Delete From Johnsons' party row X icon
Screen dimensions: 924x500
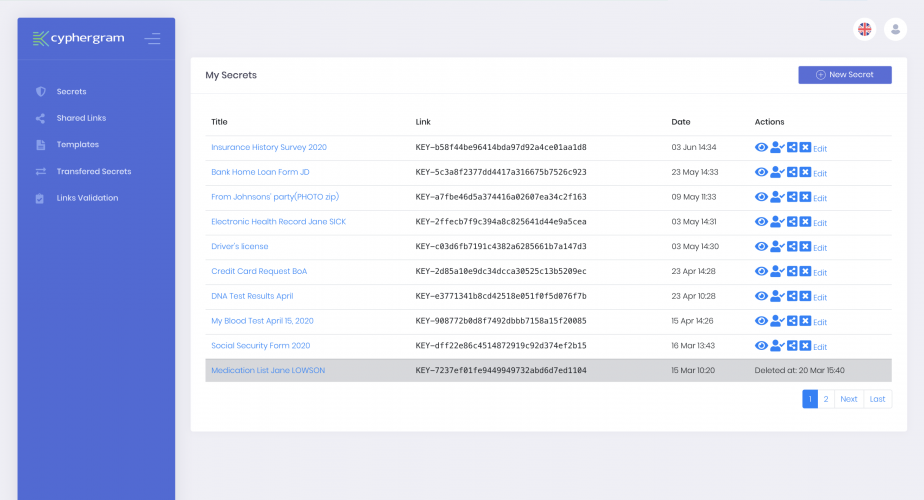point(806,197)
